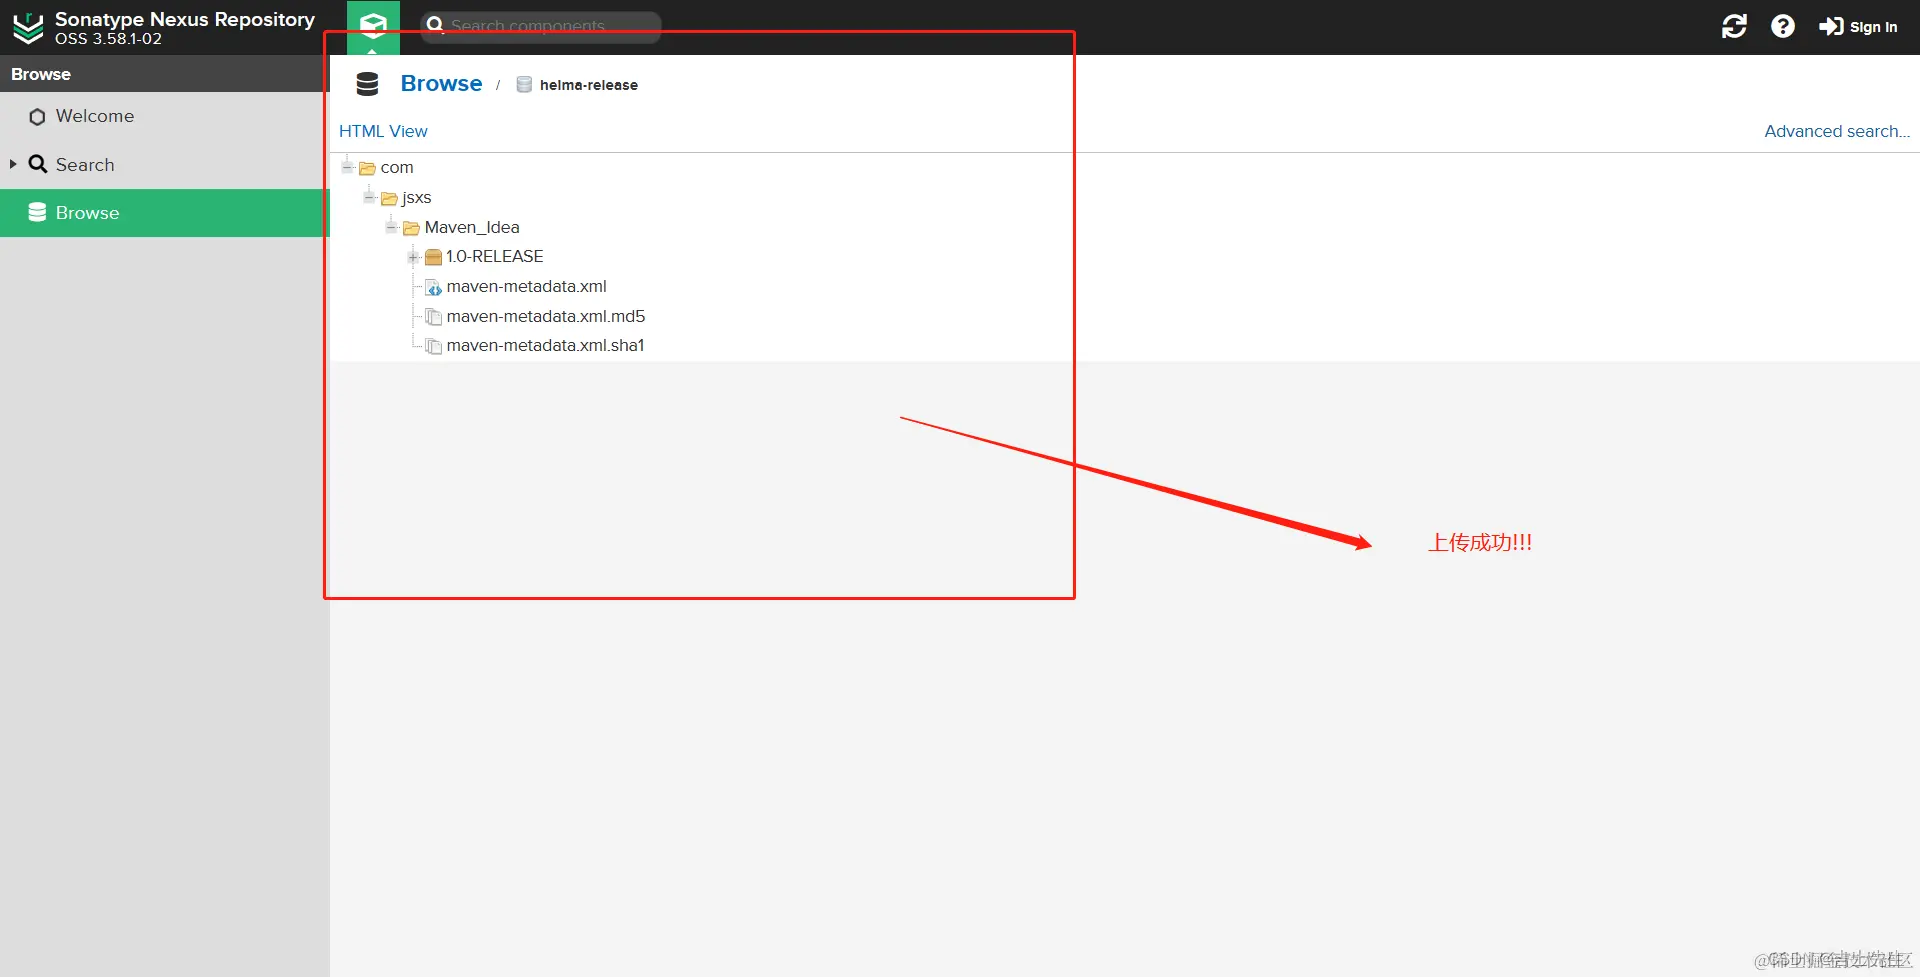Open the Help menu question mark icon
1920x977 pixels.
tap(1782, 27)
